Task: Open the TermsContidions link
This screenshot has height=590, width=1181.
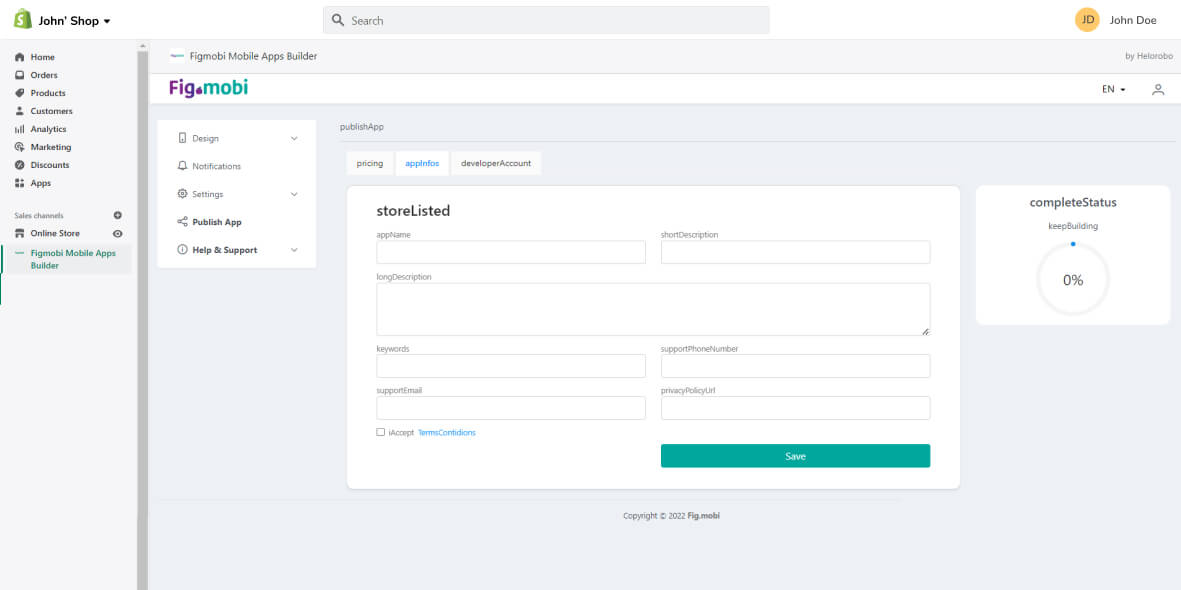Action: pyautogui.click(x=446, y=432)
